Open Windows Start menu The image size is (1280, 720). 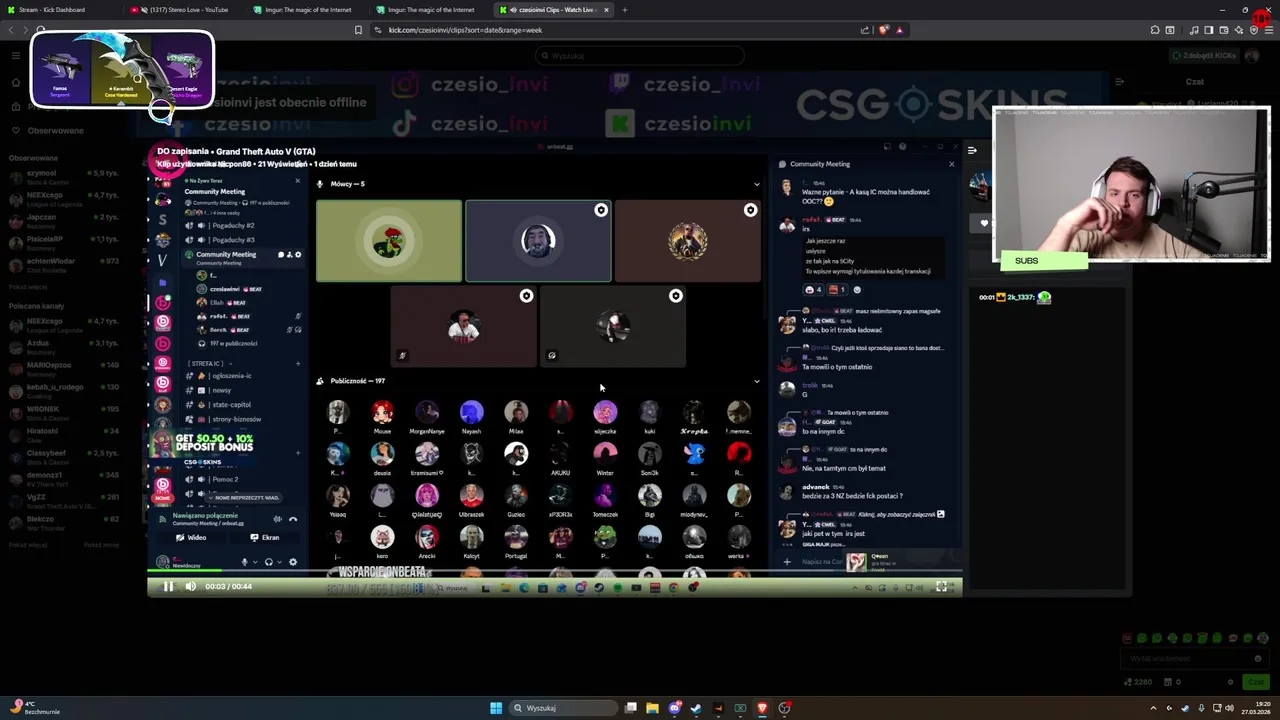point(496,708)
